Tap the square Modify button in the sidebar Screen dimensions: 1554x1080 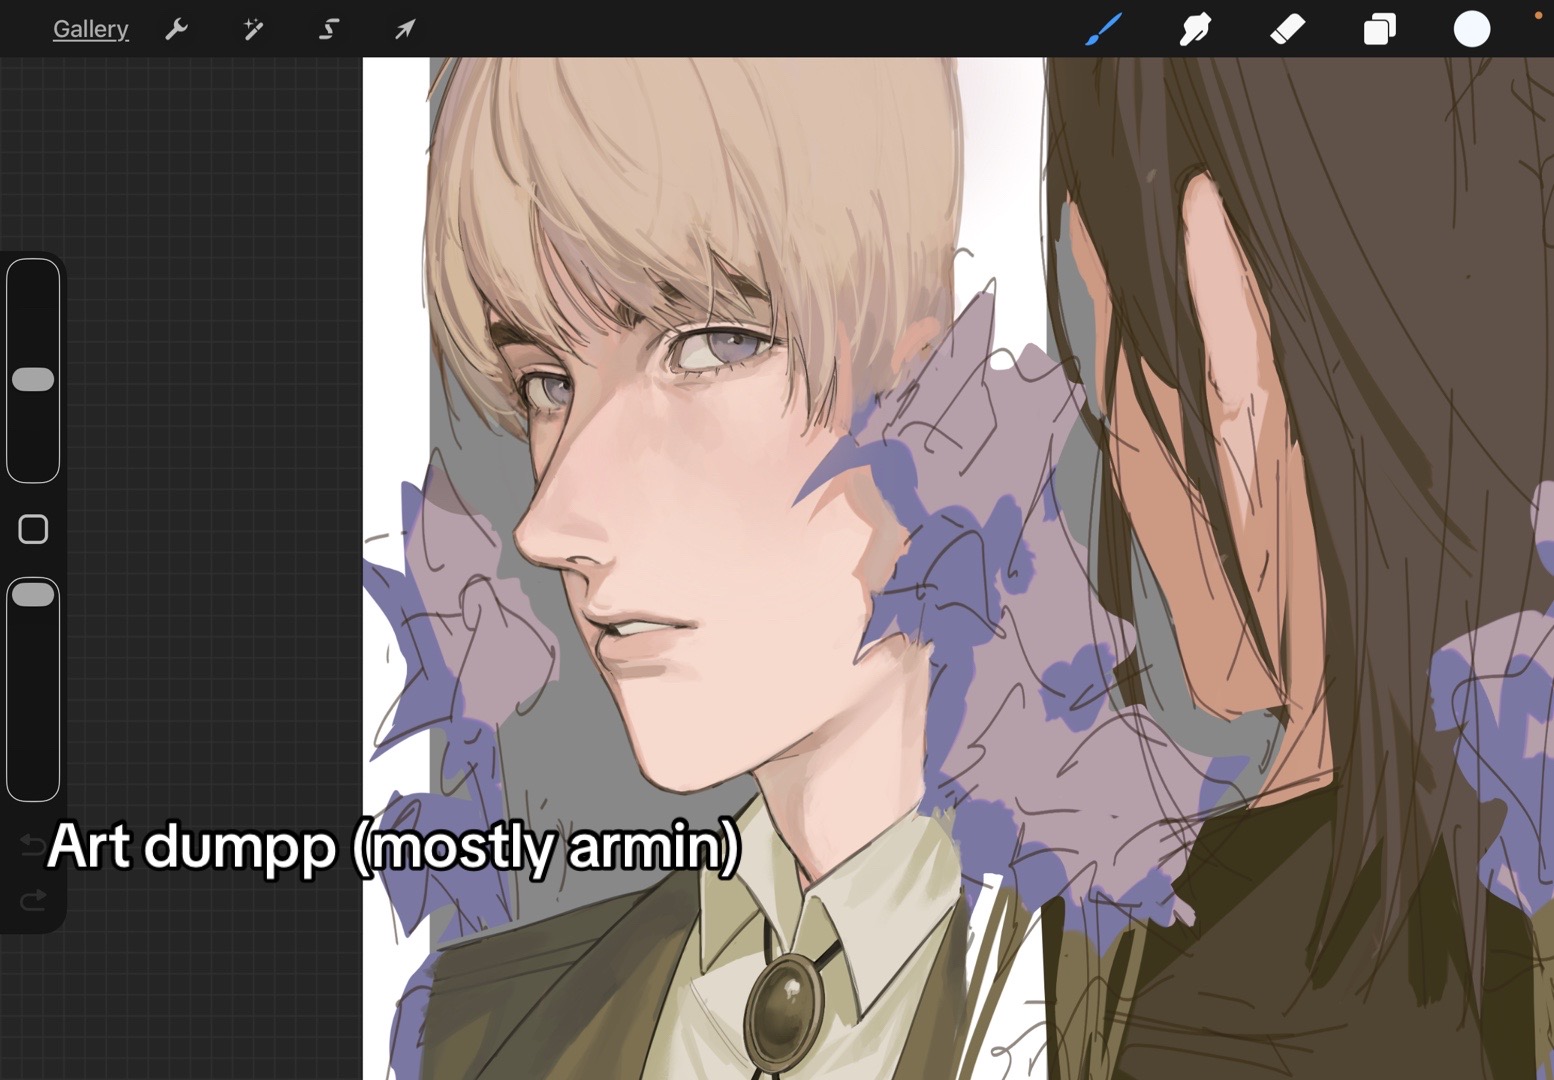(33, 529)
